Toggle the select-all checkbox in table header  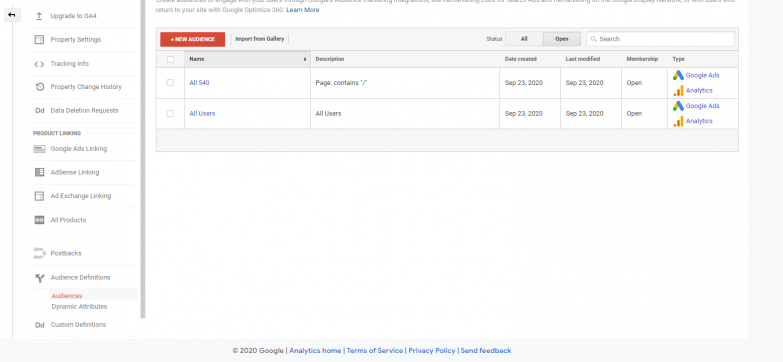coord(170,59)
